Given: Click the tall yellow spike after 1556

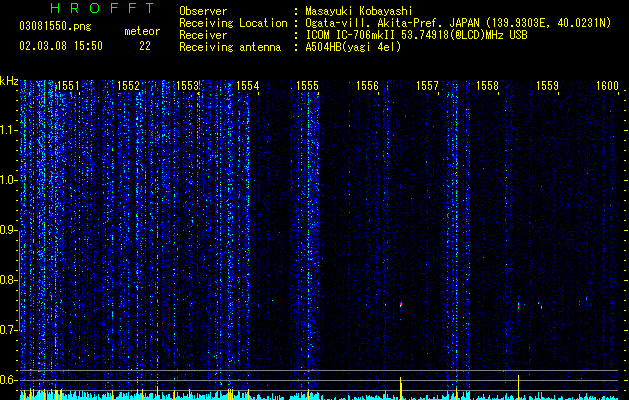Looking at the screenshot, I should pyautogui.click(x=400, y=387).
